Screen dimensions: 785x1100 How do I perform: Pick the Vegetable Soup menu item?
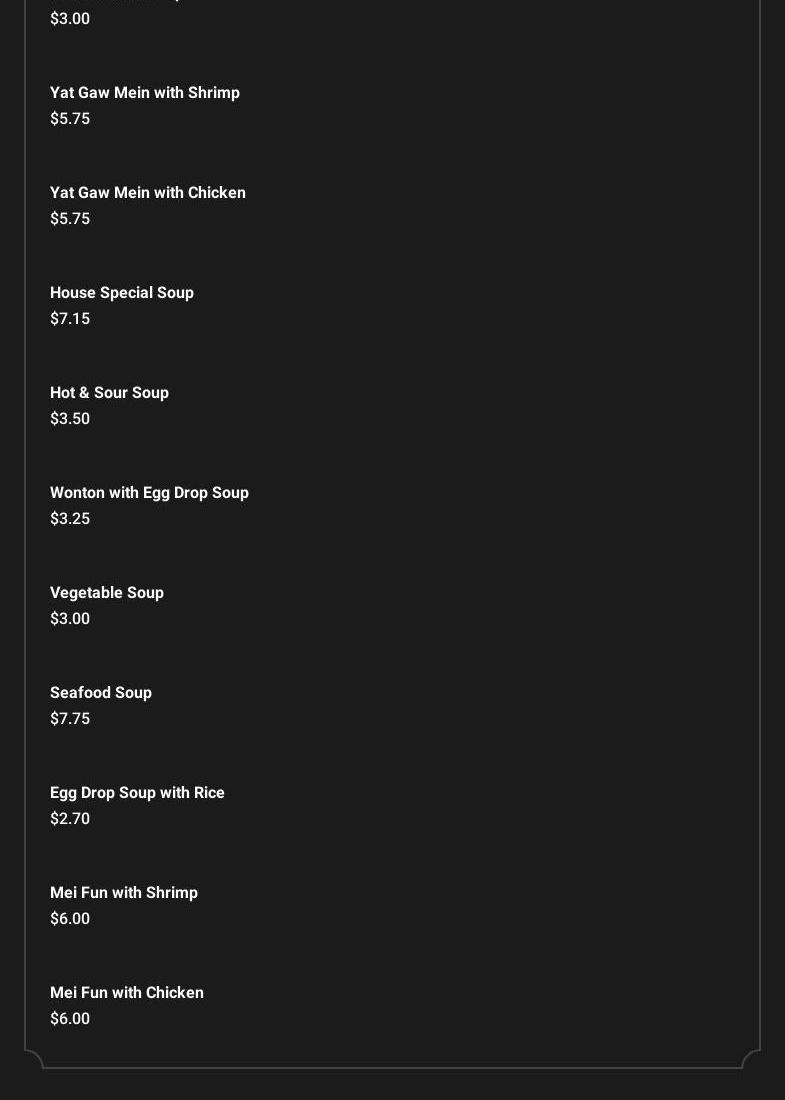pos(107,593)
